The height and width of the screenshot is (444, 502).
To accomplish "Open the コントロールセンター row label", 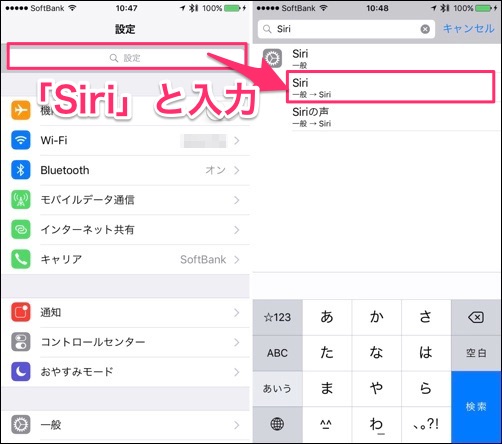I will tap(93, 342).
